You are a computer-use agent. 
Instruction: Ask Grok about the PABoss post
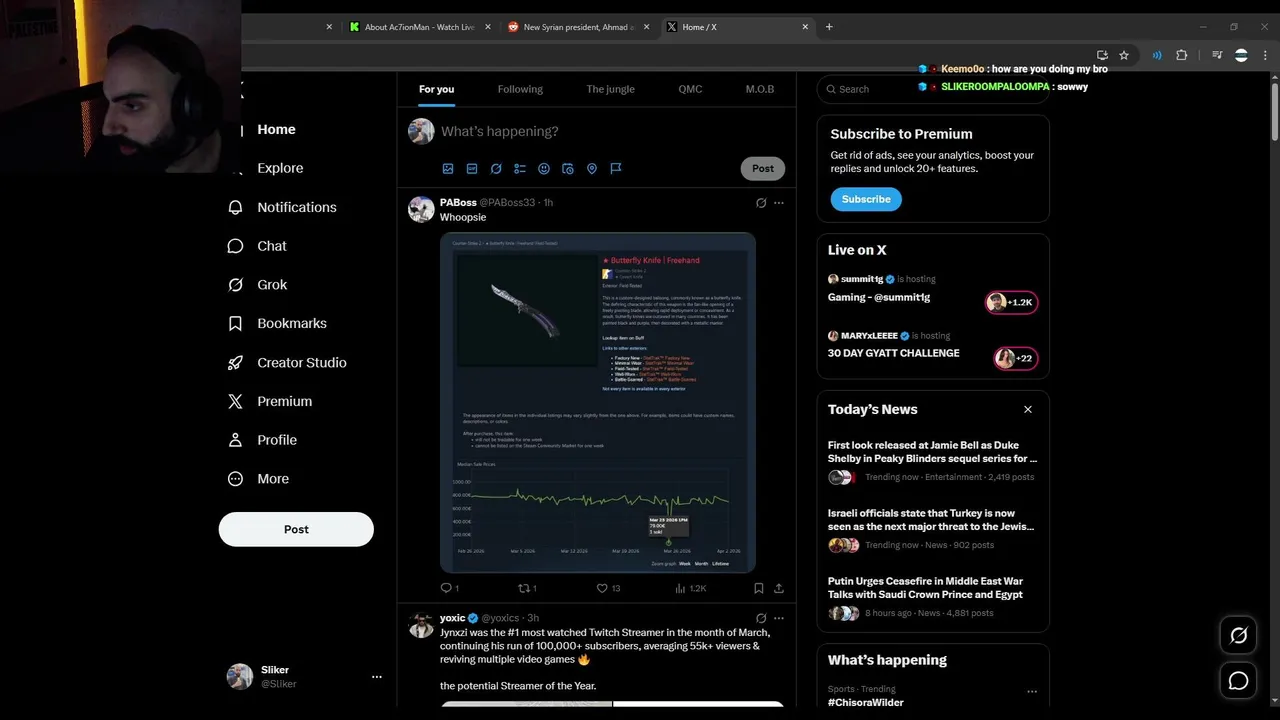point(761,203)
